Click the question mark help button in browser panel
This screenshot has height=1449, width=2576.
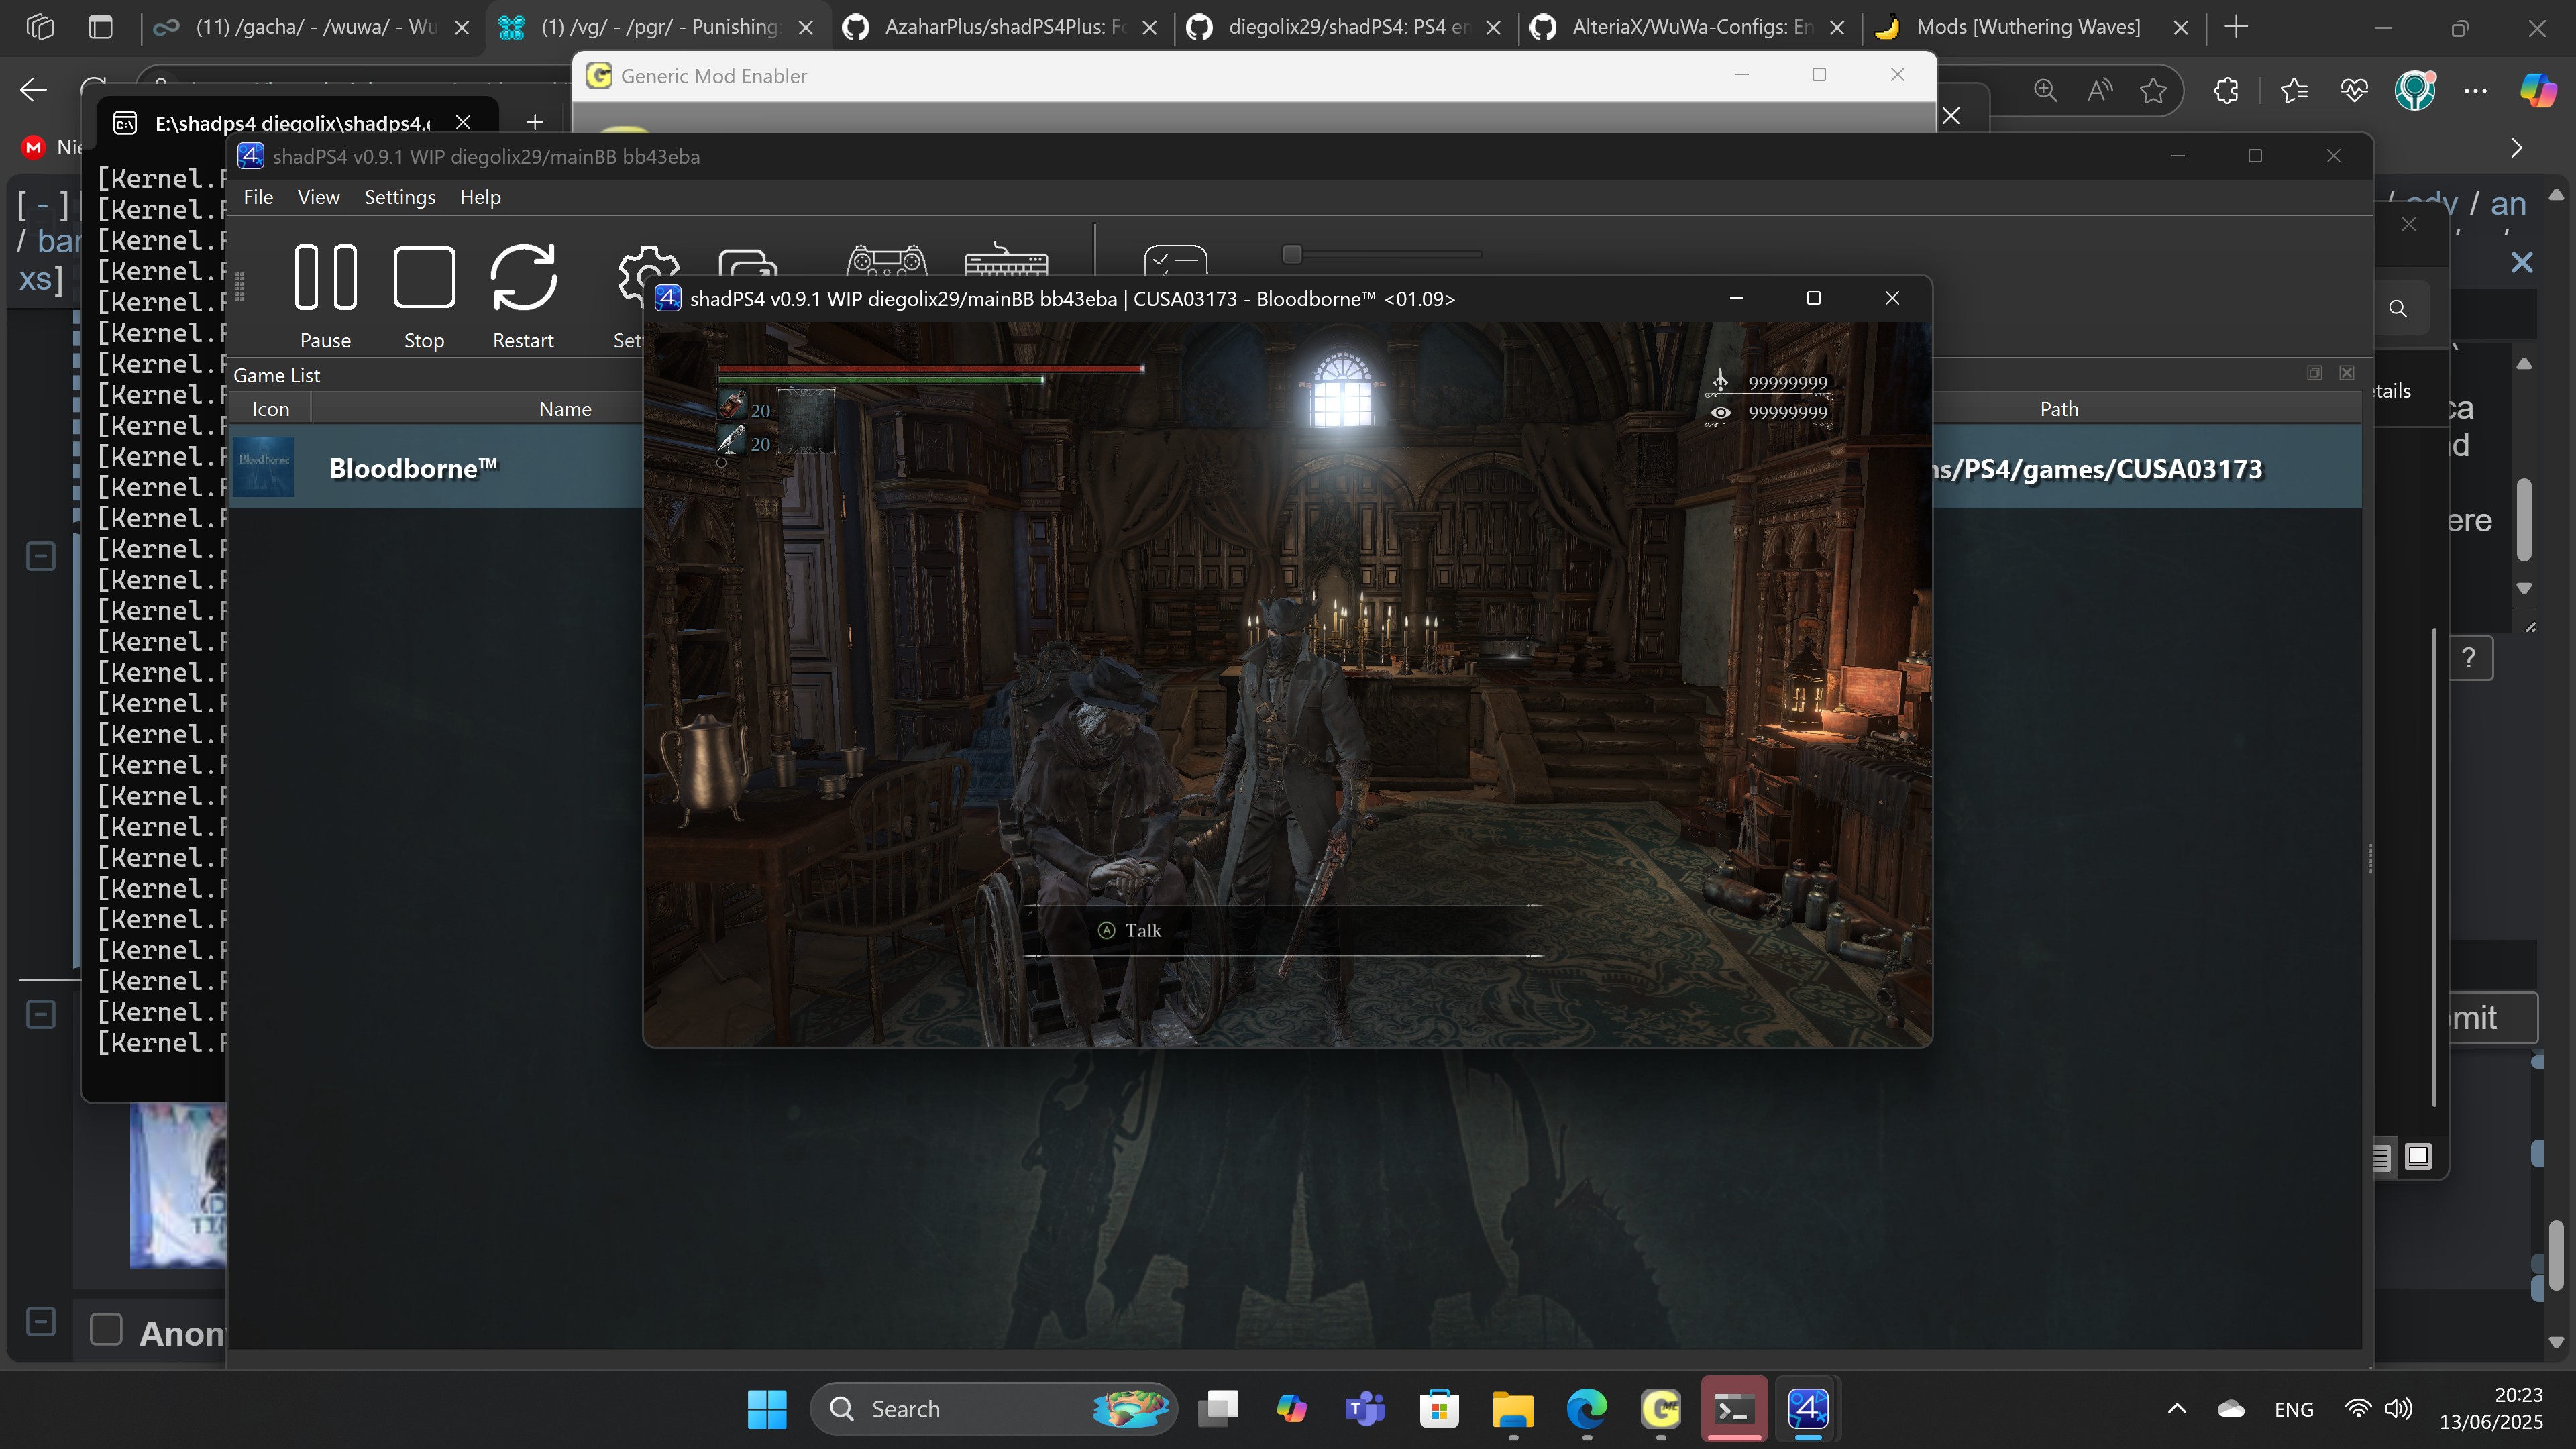pos(2469,658)
